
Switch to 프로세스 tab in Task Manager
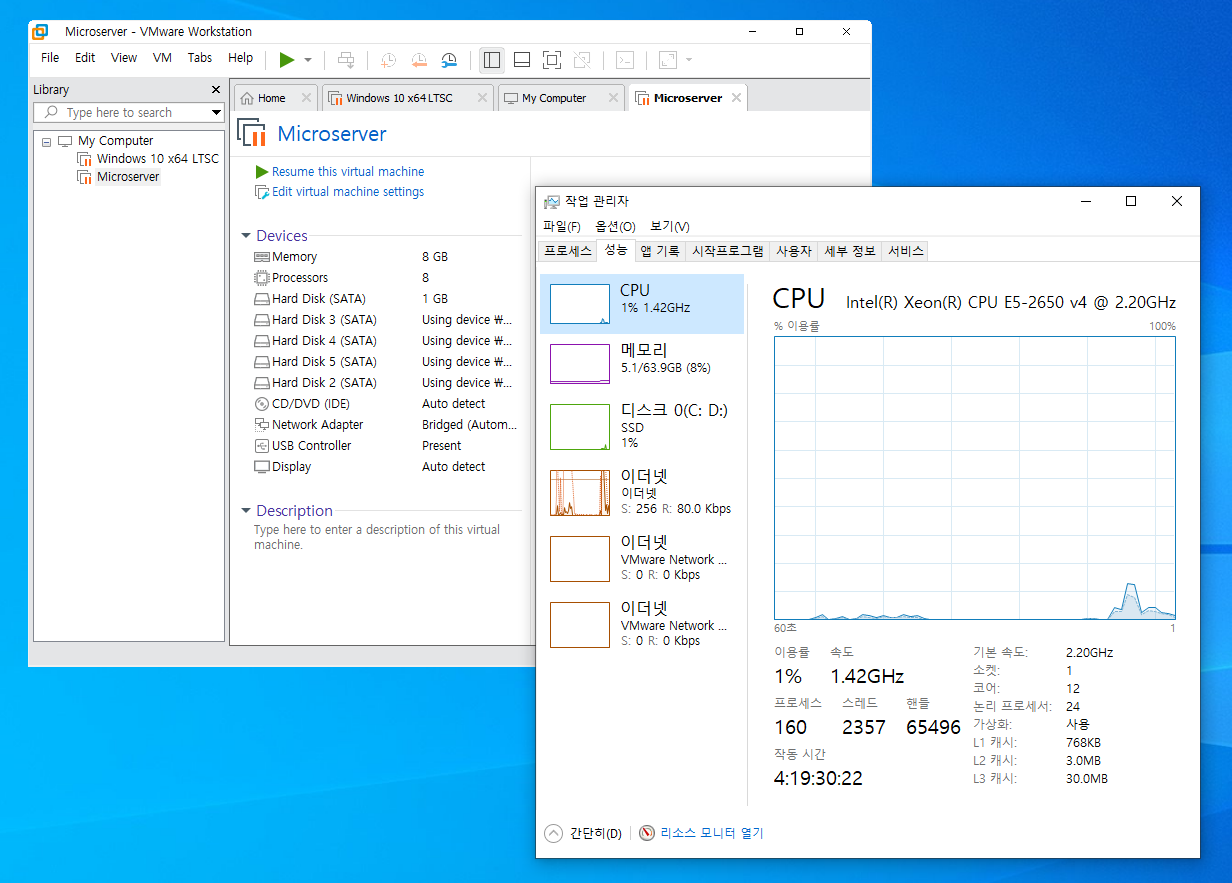click(x=567, y=251)
